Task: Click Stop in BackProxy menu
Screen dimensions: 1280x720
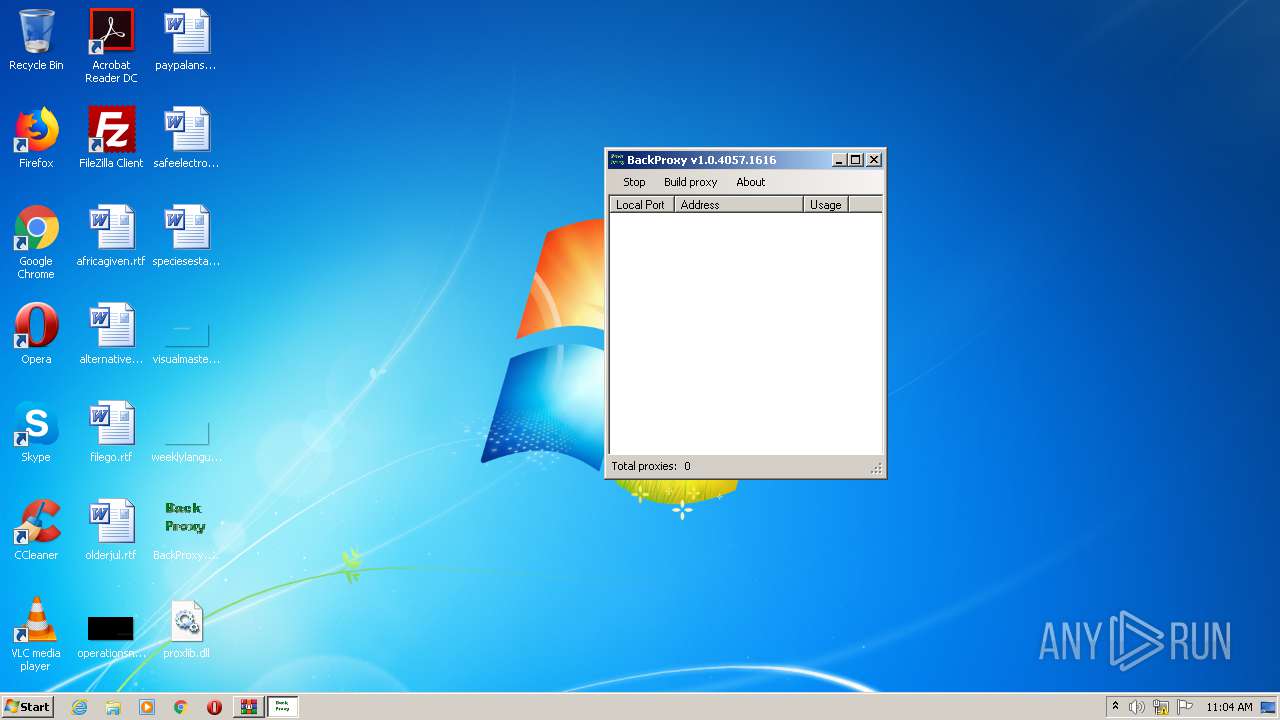Action: 634,182
